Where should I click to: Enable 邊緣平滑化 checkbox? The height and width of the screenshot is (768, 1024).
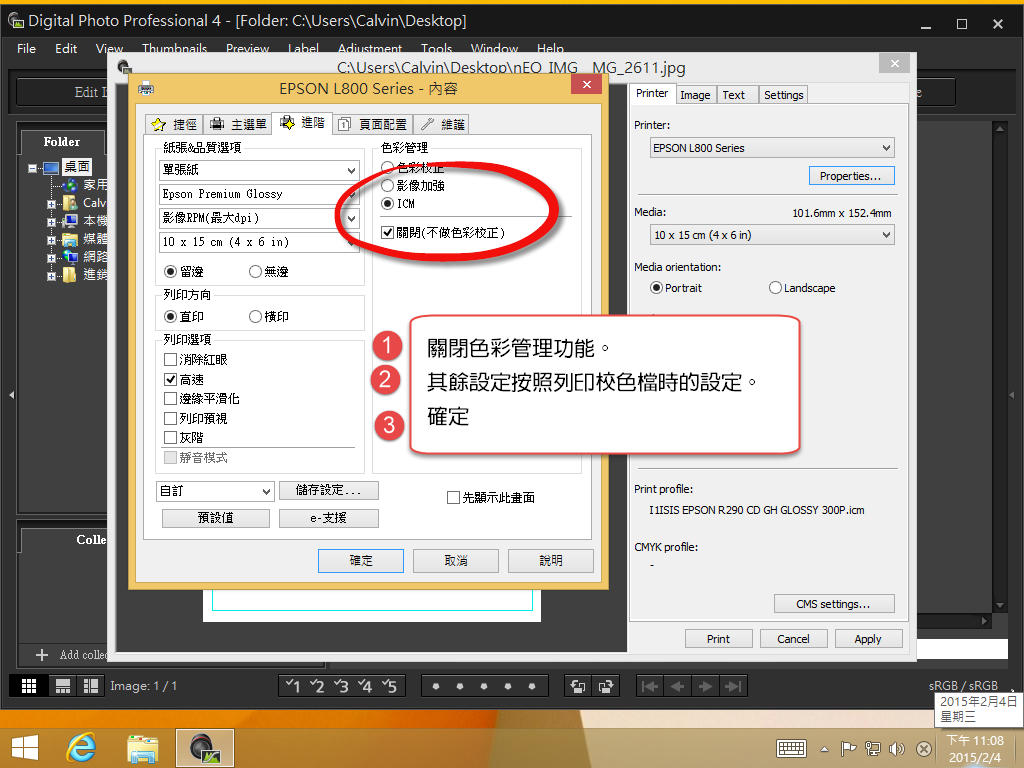coord(170,399)
